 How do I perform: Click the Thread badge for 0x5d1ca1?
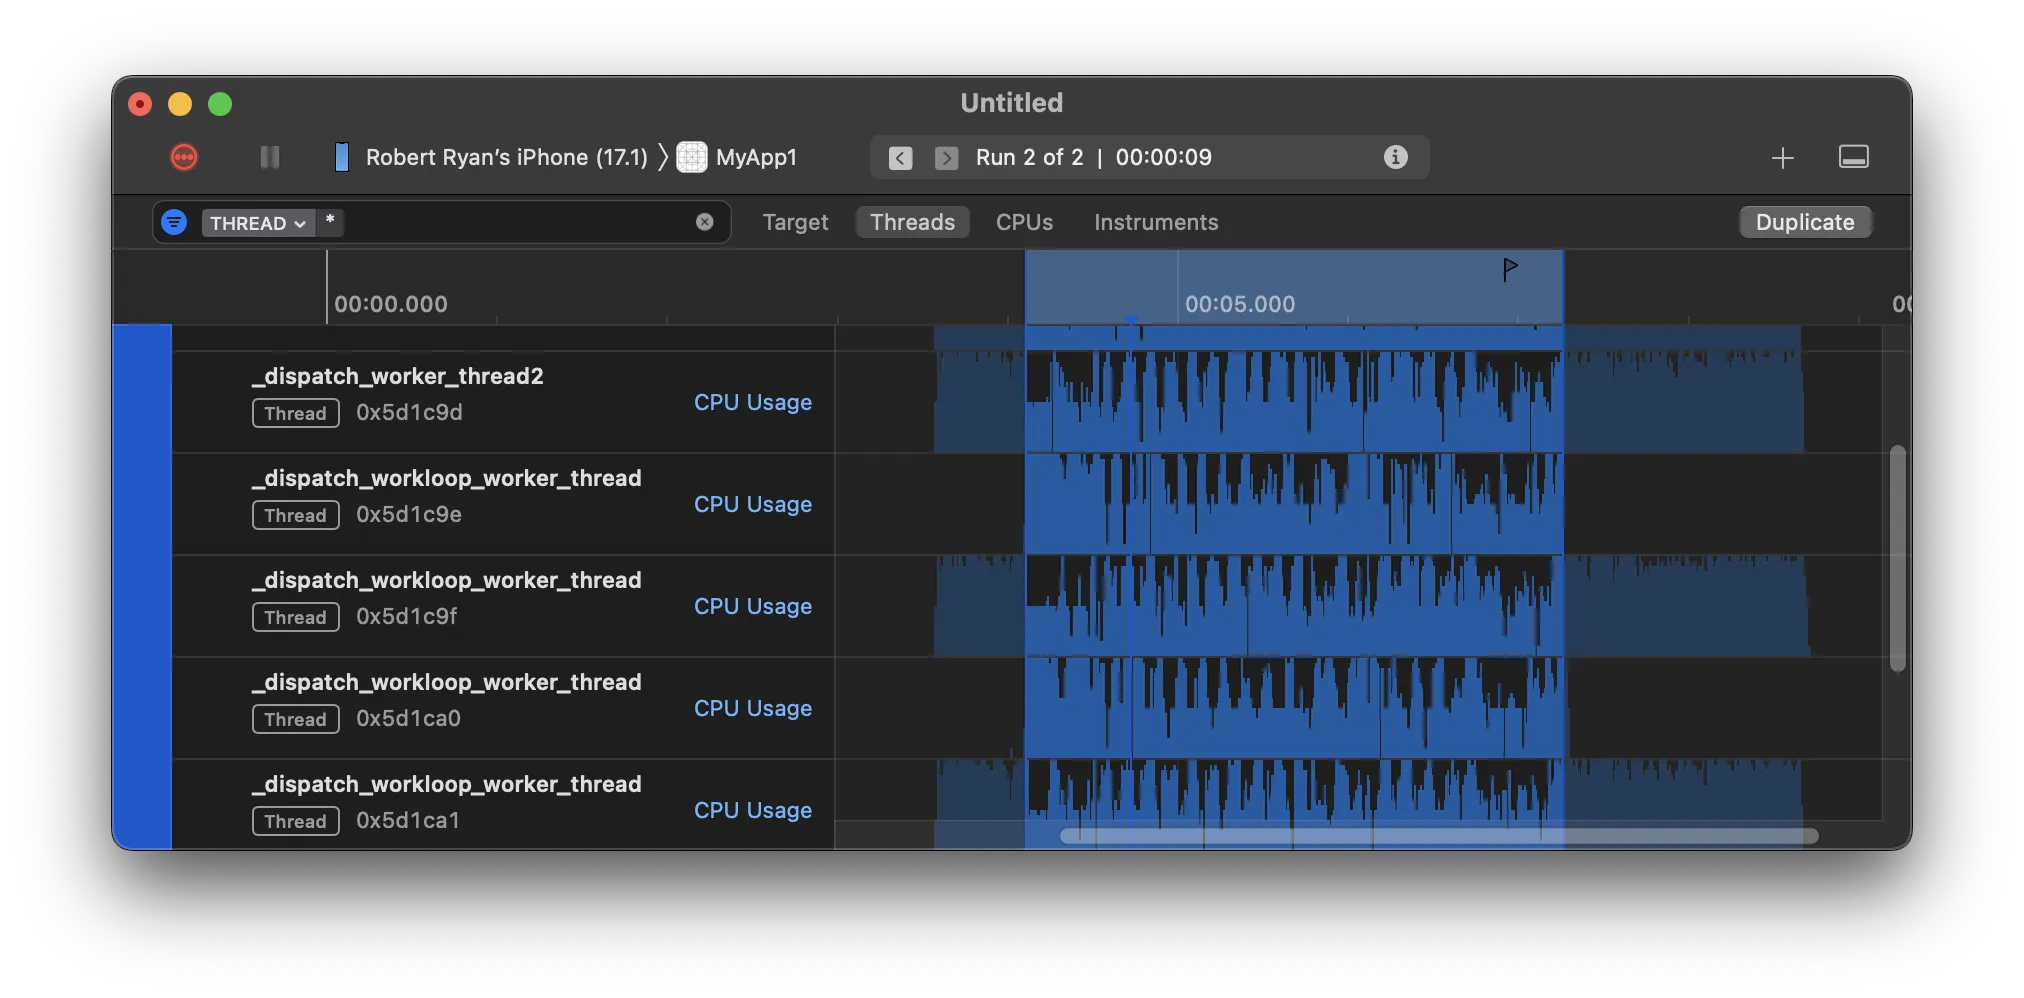(296, 821)
